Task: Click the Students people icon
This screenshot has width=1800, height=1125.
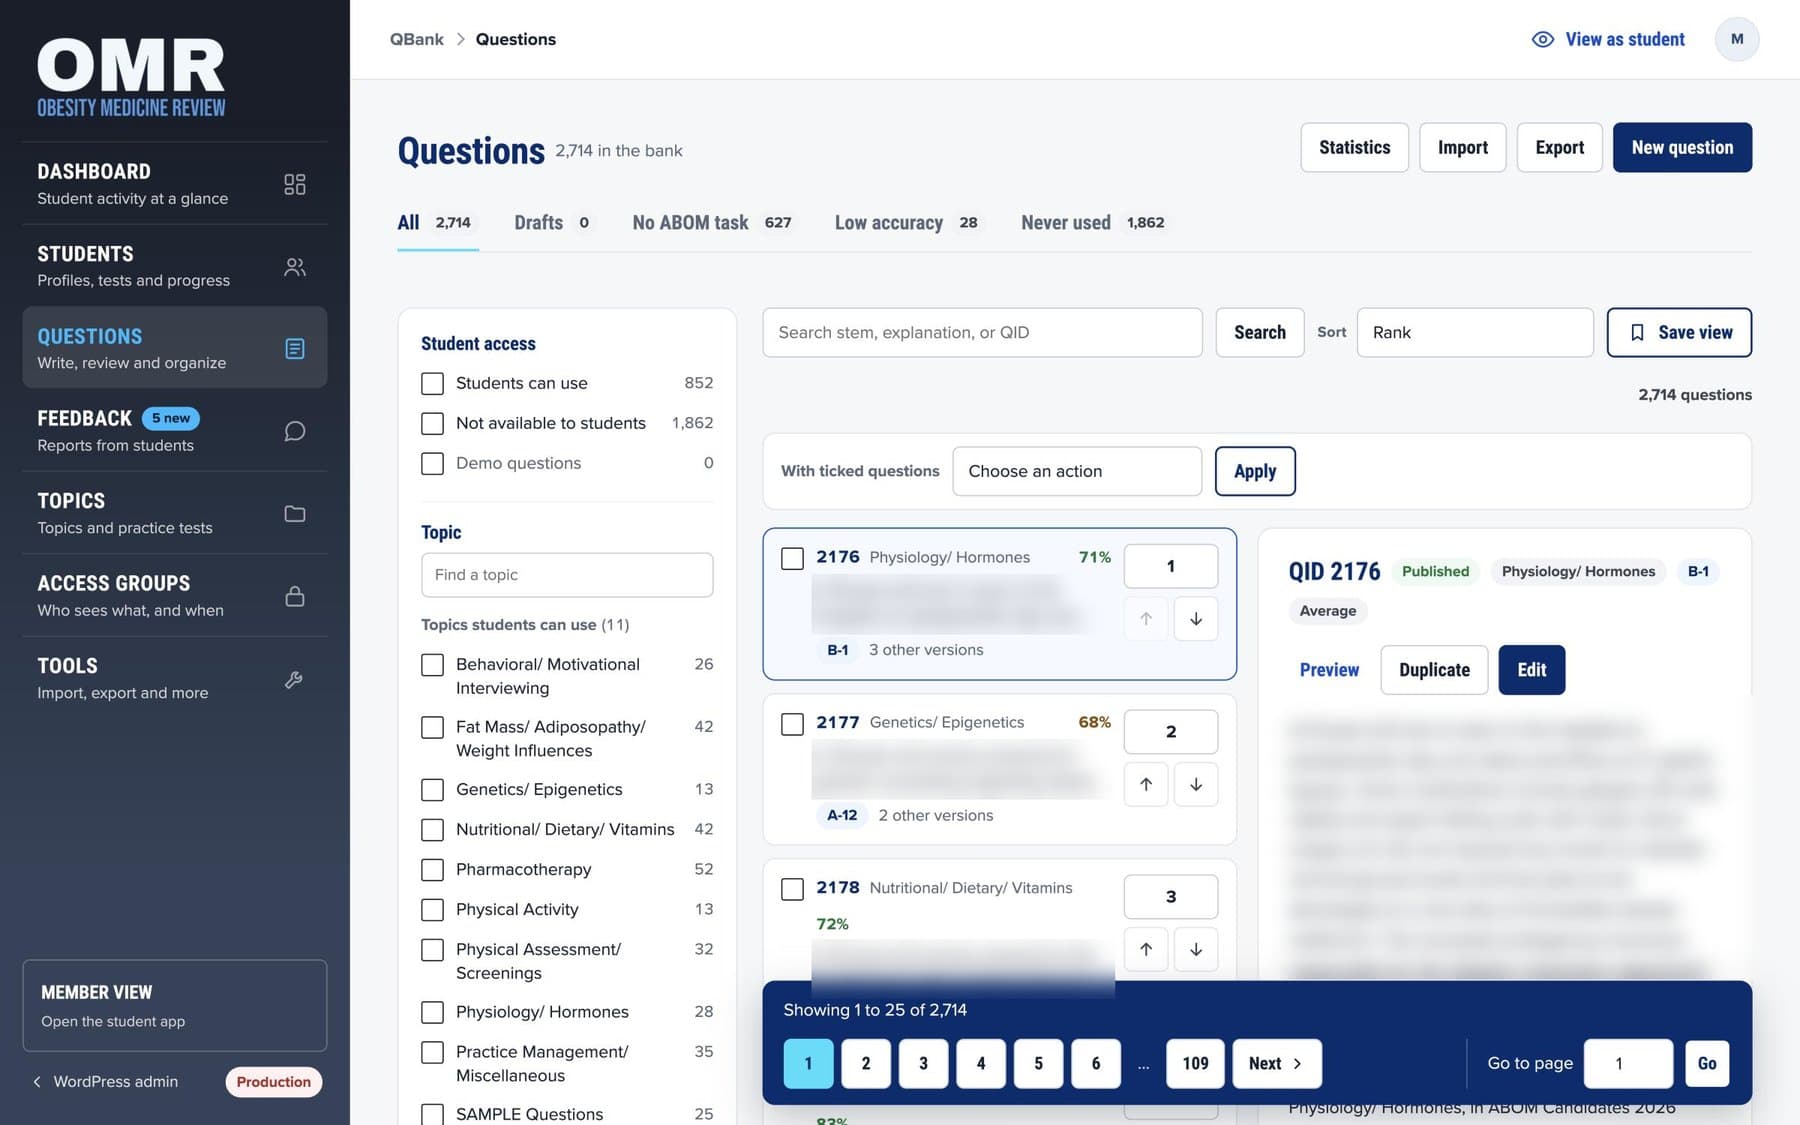Action: (294, 267)
